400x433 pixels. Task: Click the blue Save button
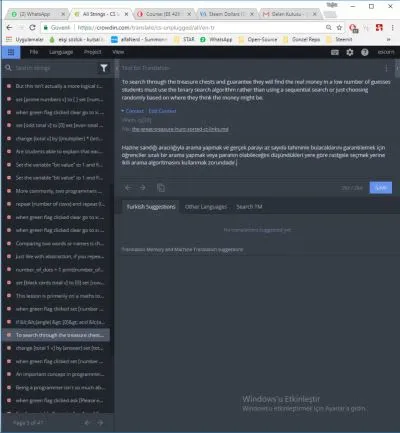point(381,188)
